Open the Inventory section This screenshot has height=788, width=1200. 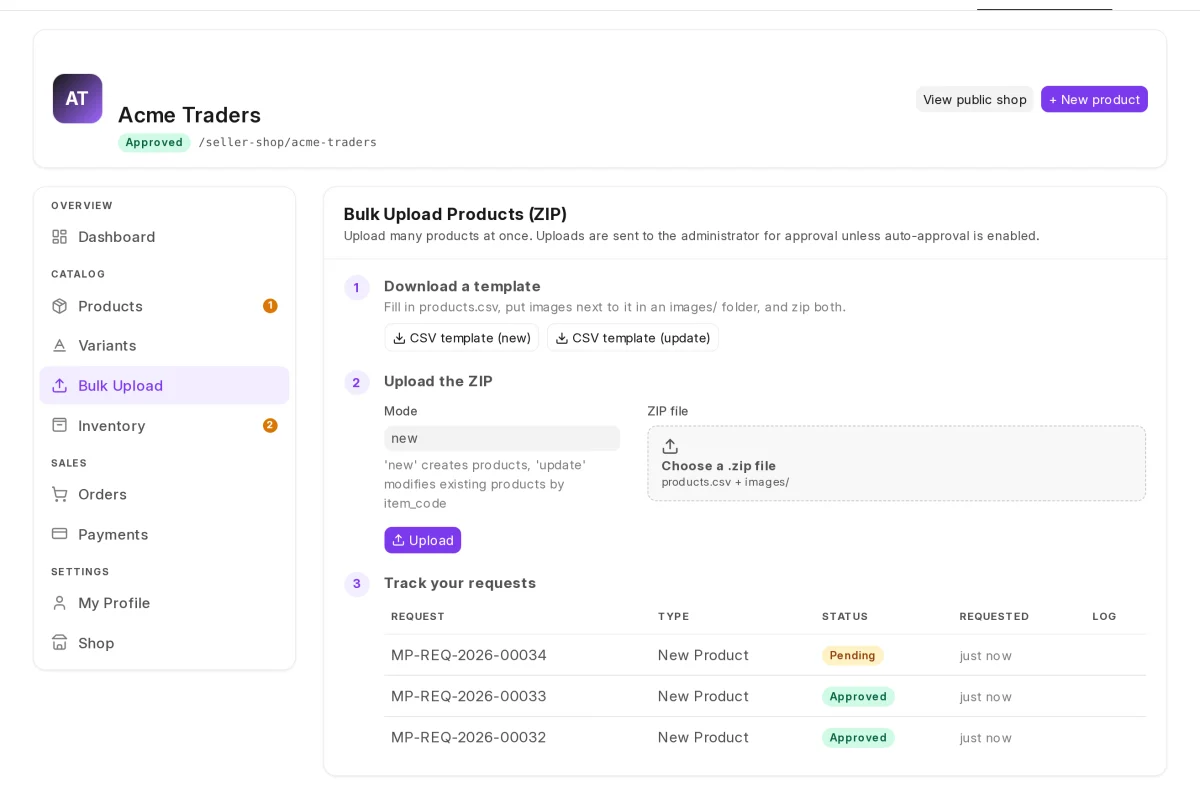164,425
